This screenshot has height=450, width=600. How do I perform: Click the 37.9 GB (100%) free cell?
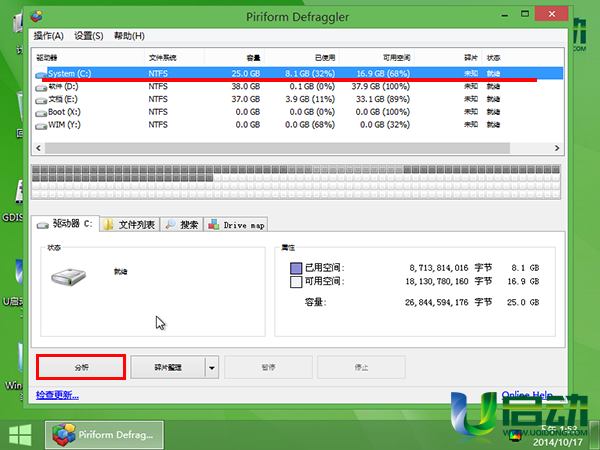[381, 86]
